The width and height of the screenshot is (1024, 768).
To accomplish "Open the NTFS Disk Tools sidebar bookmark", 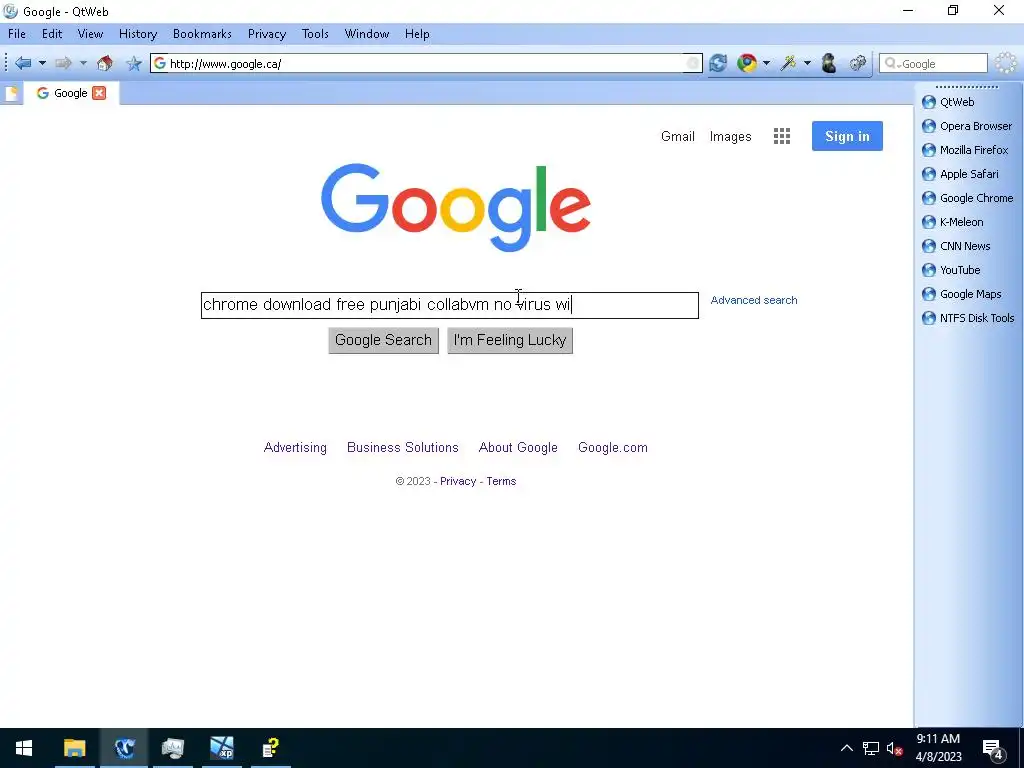I will pyautogui.click(x=968, y=318).
